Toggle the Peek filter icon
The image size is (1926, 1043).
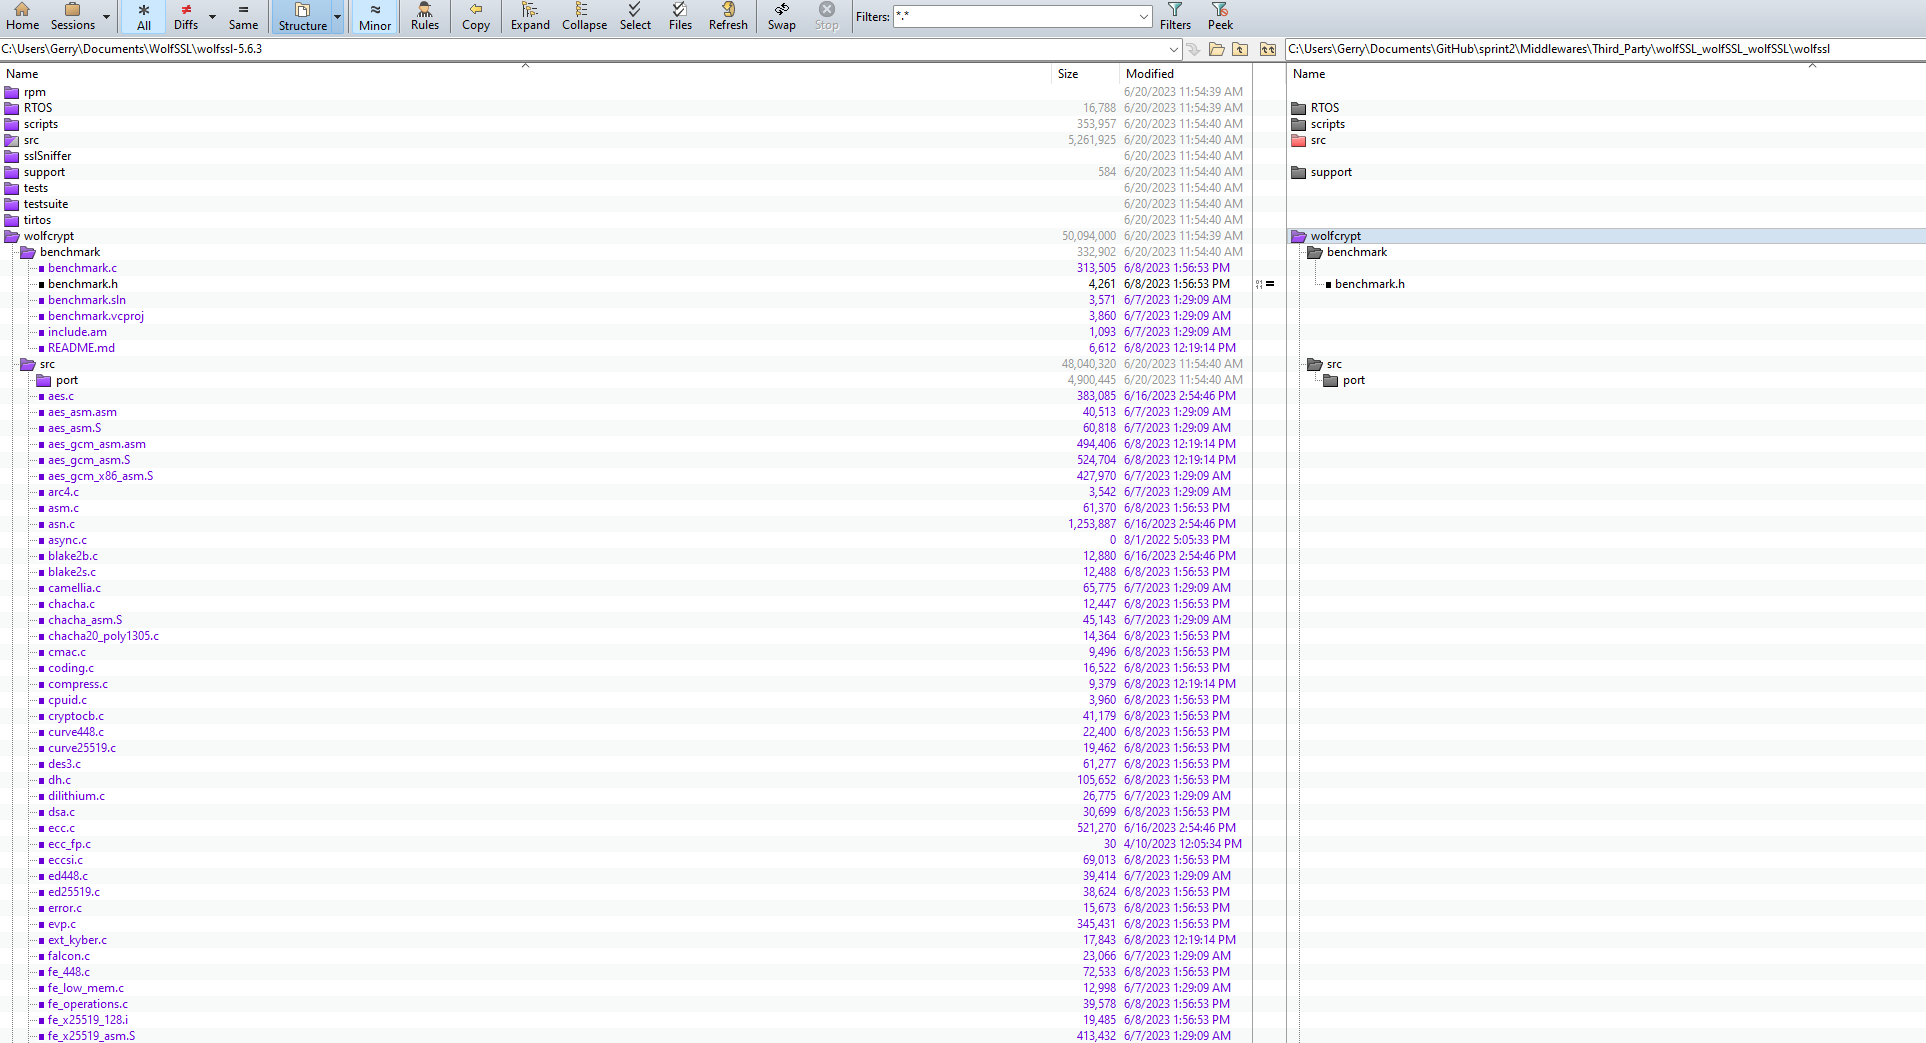pos(1219,16)
